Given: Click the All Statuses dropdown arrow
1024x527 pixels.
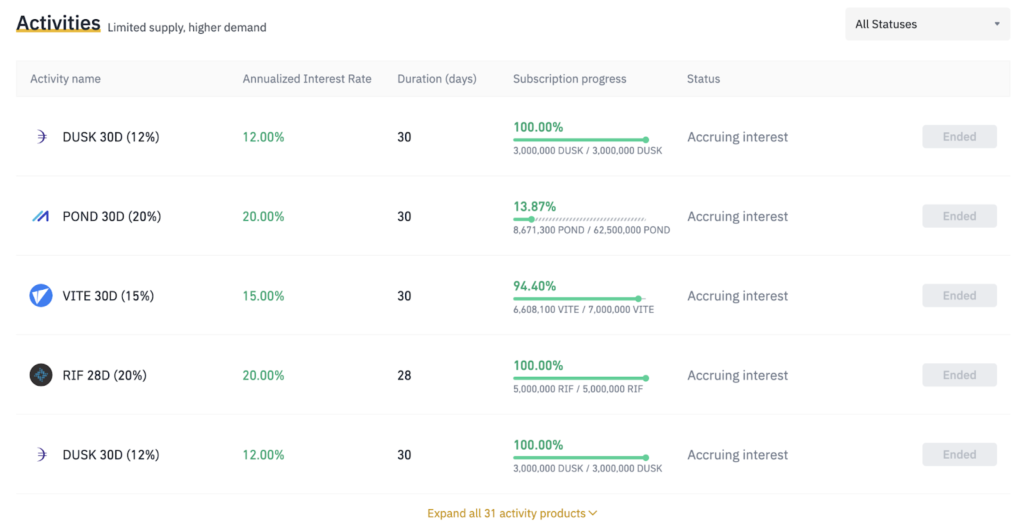Looking at the screenshot, I should click(997, 24).
